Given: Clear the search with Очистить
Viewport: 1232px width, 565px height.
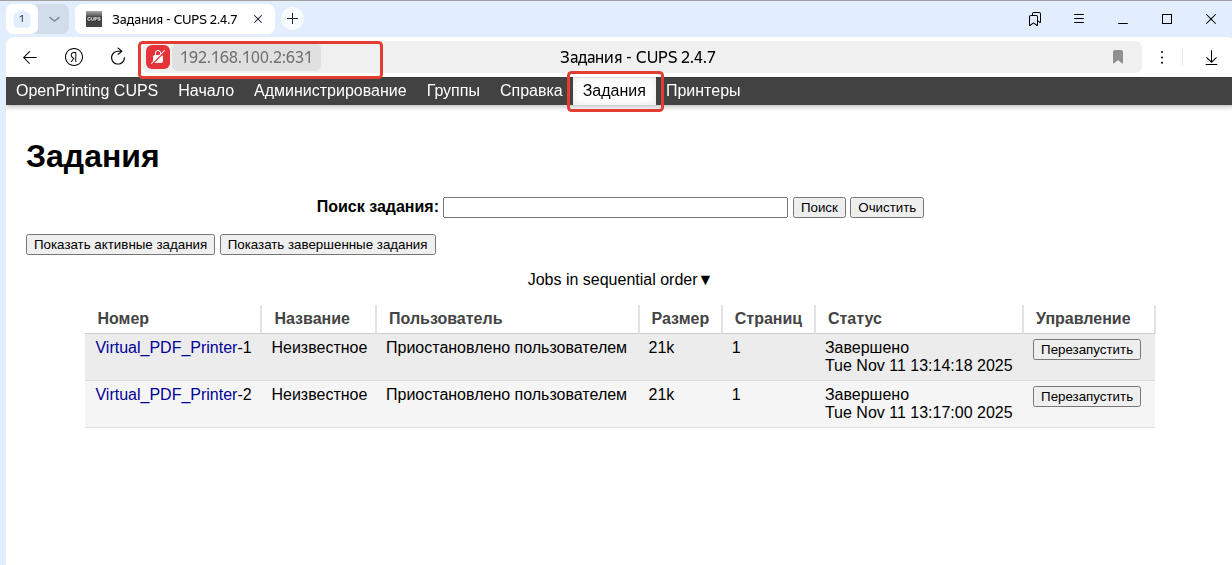Looking at the screenshot, I should pyautogui.click(x=887, y=207).
